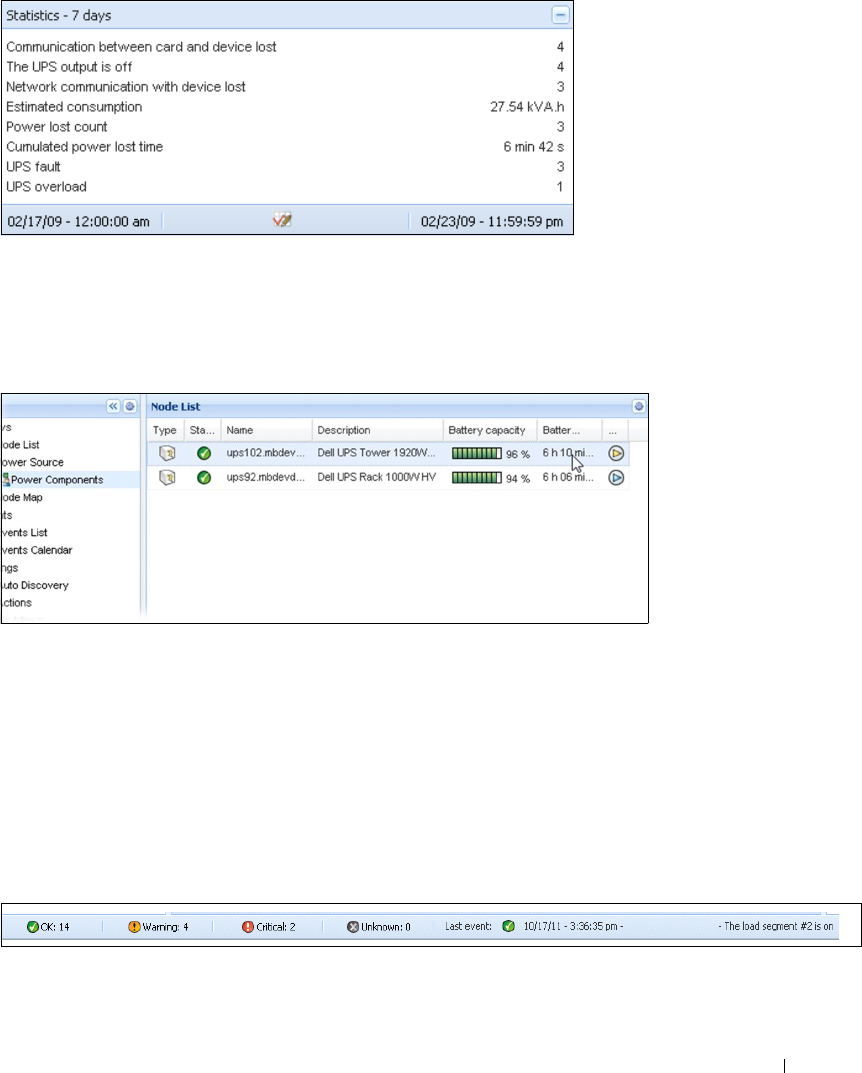Sort by the Status column header
This screenshot has width=862, height=1073.
pyautogui.click(x=202, y=430)
